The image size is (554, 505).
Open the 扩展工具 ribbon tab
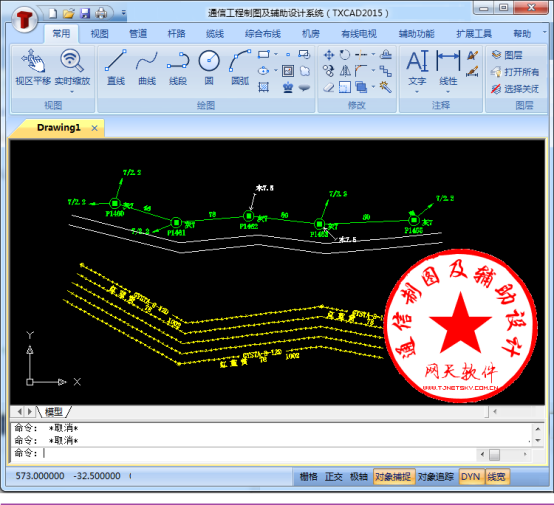(474, 34)
